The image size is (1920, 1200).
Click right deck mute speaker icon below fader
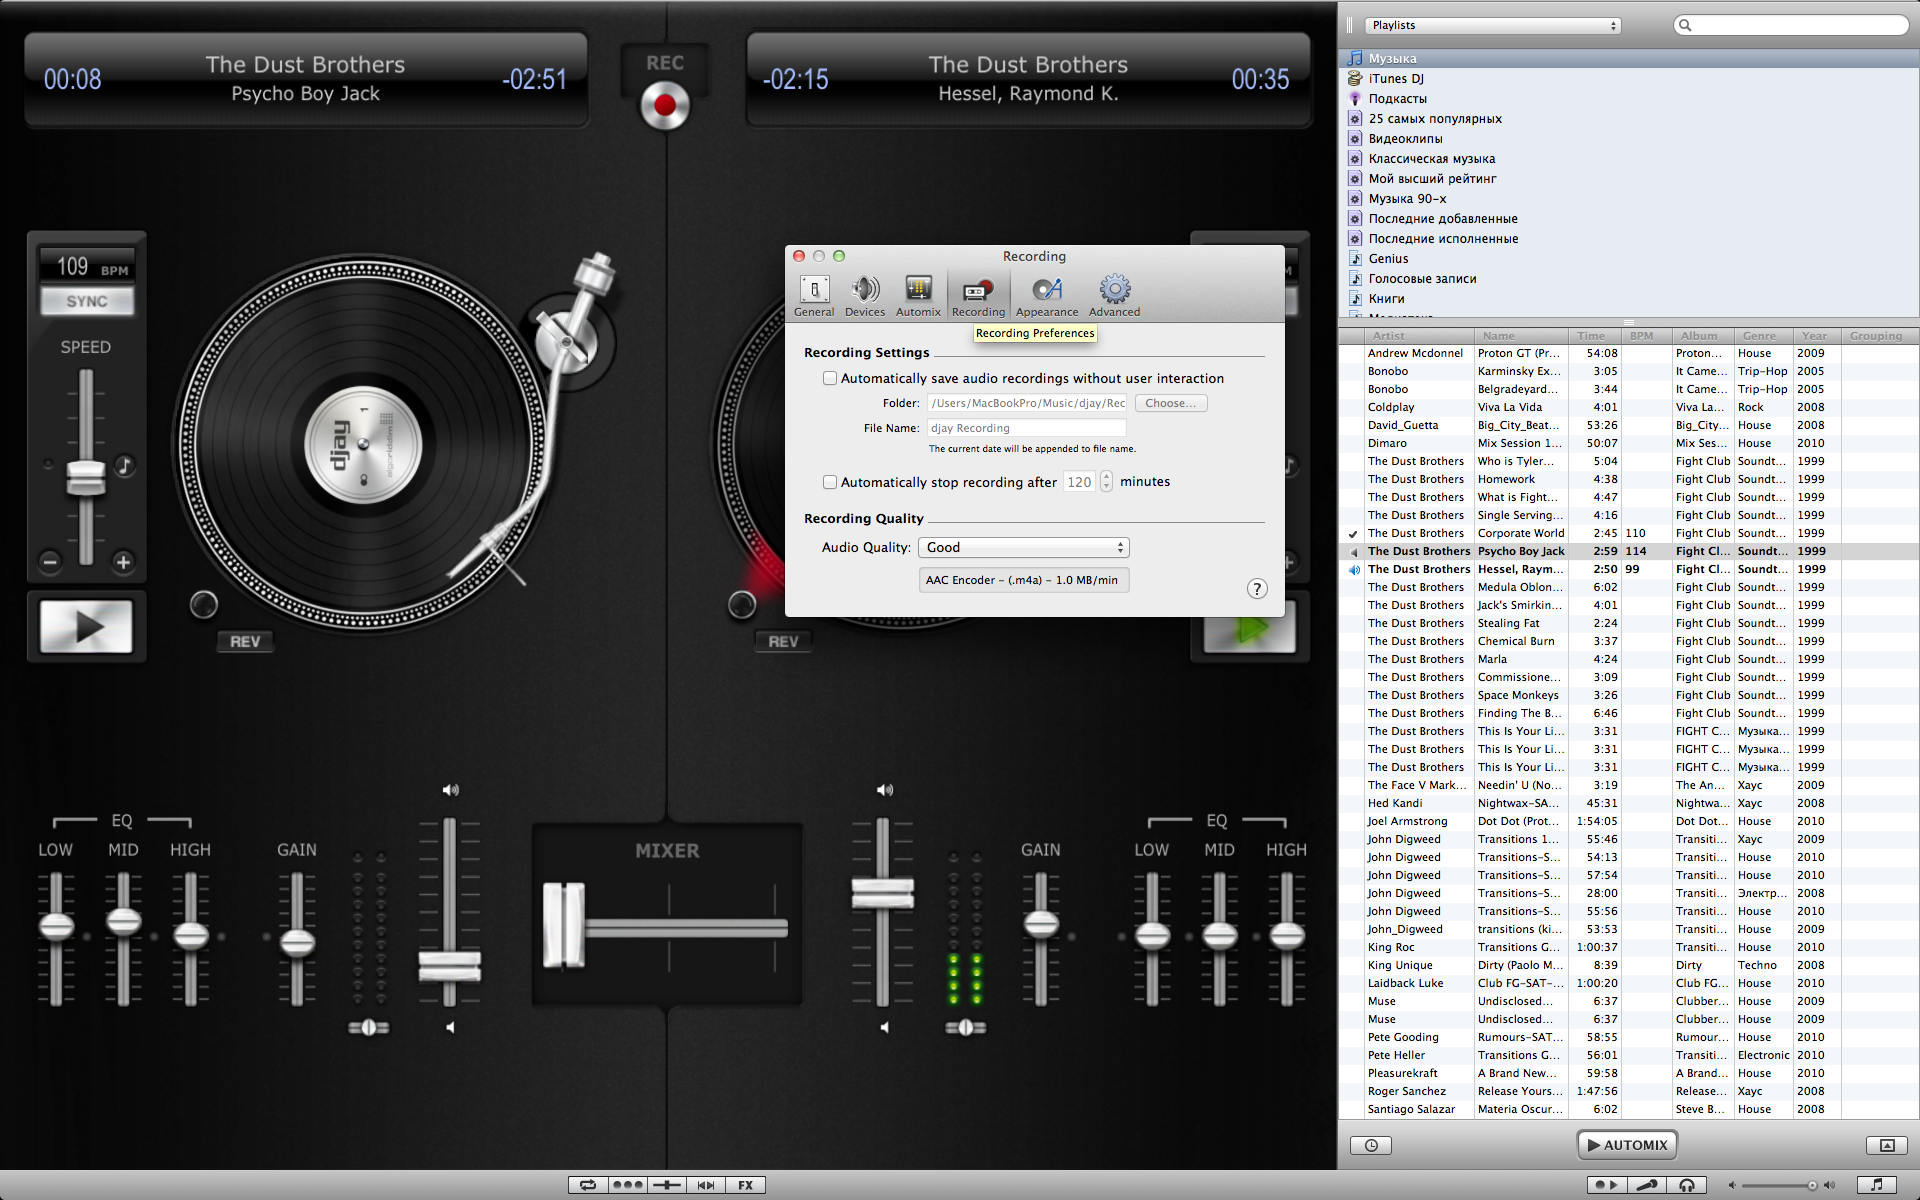click(x=884, y=1027)
